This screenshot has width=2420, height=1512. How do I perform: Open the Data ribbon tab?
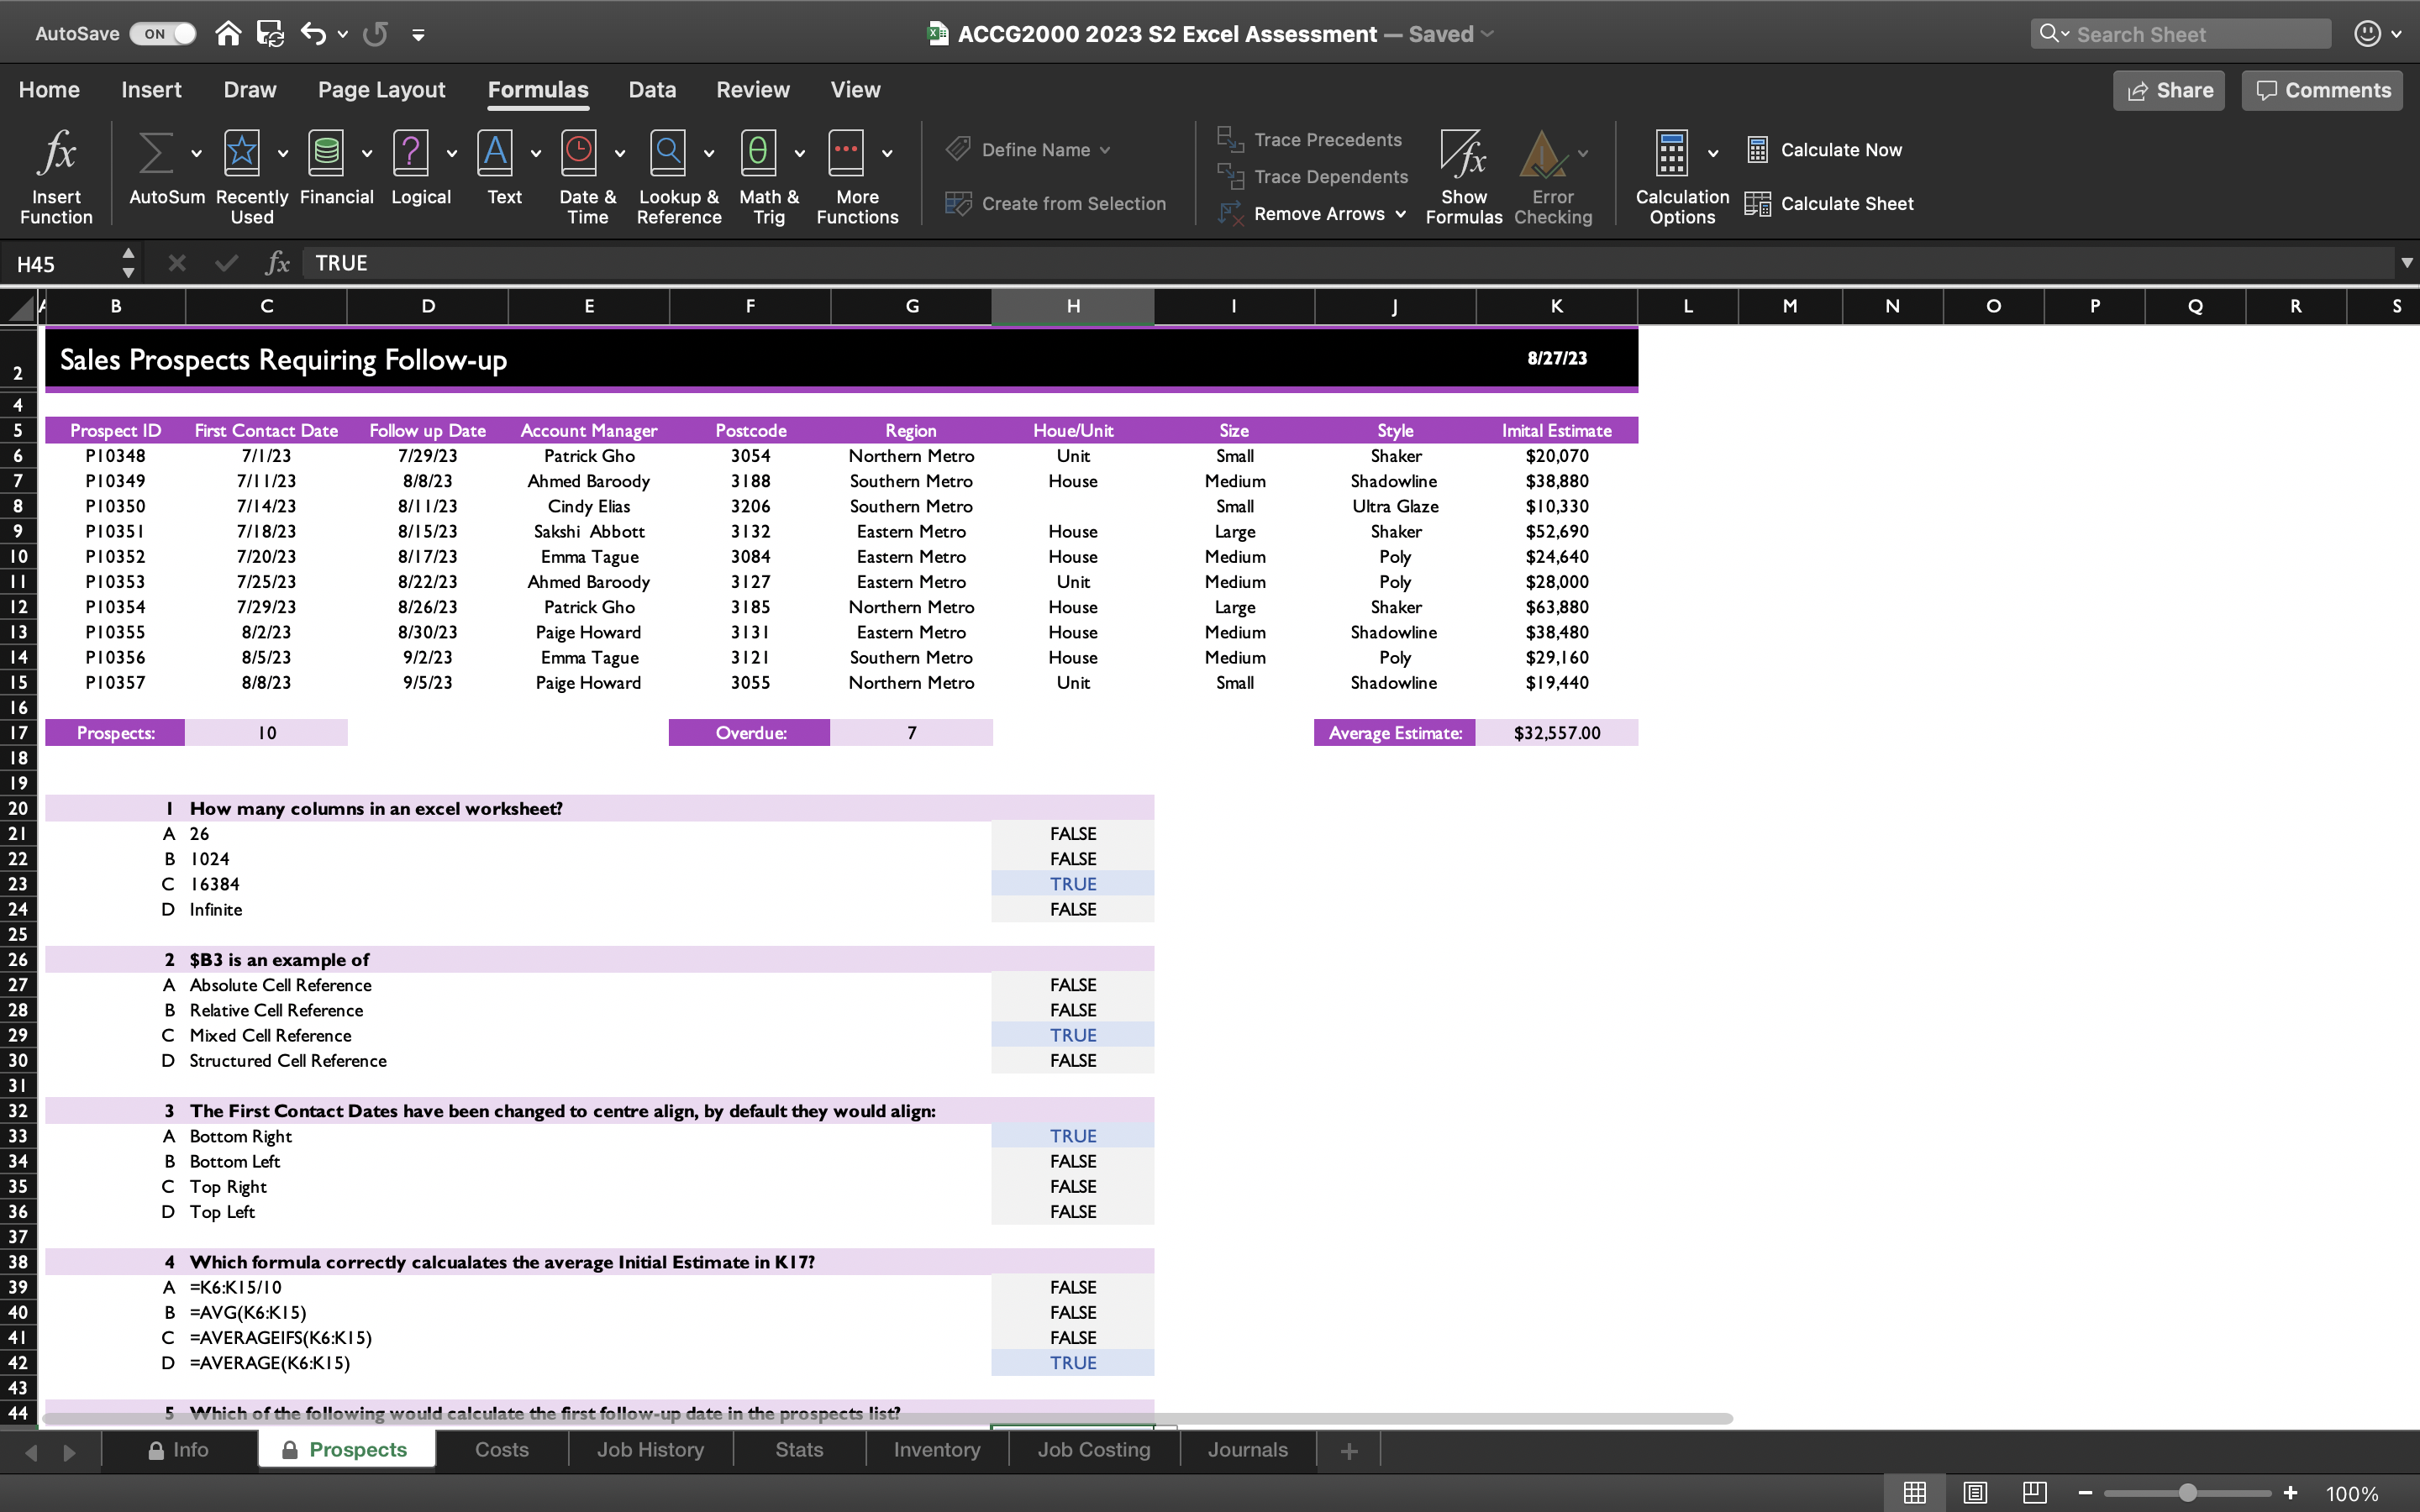coord(652,90)
